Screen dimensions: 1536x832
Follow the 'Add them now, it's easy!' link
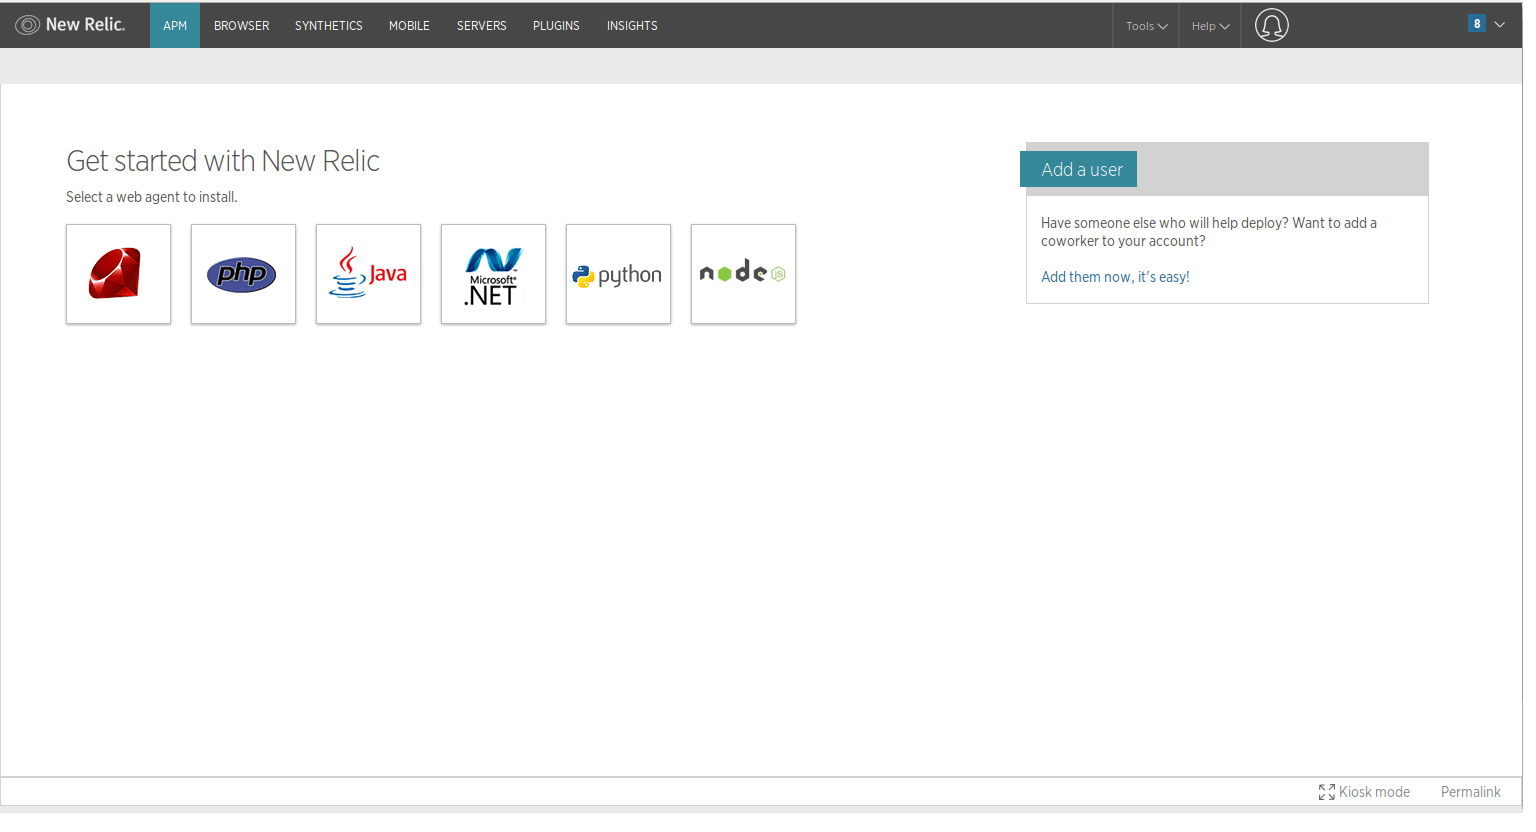(1115, 277)
